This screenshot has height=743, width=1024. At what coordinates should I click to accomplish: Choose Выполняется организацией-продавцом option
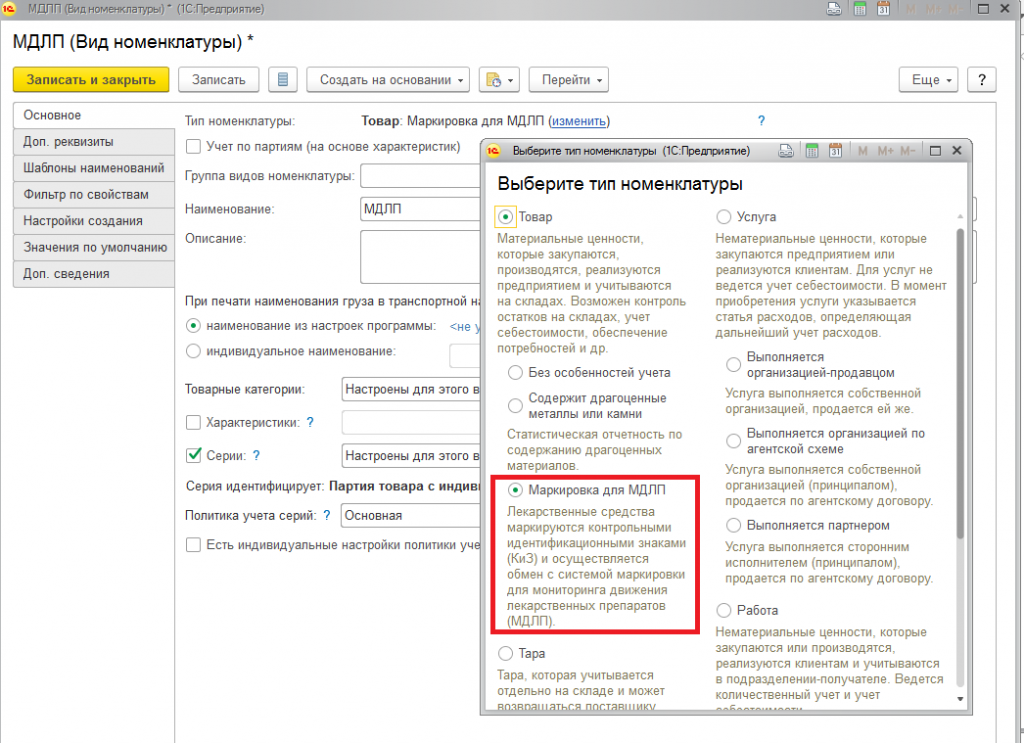coord(733,365)
